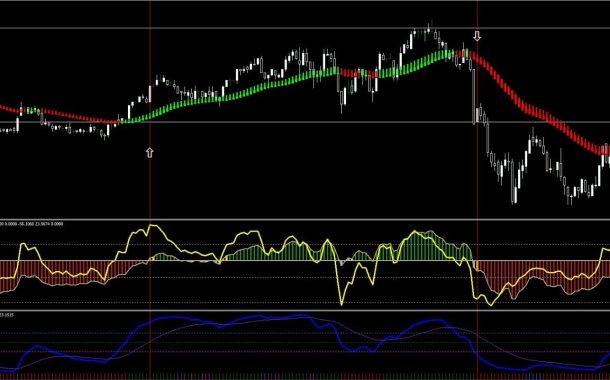Click the divider above the bottom indicator panel
The image size is (610, 380).
(x=305, y=310)
